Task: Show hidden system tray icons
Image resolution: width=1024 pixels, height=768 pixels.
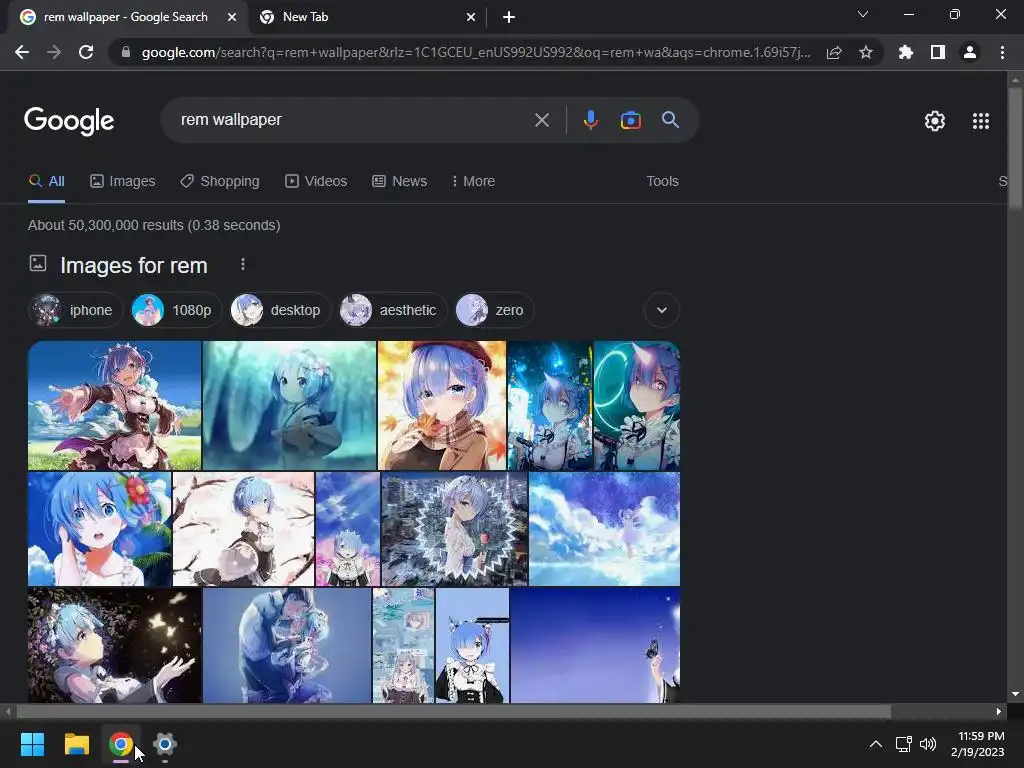Action: (876, 744)
